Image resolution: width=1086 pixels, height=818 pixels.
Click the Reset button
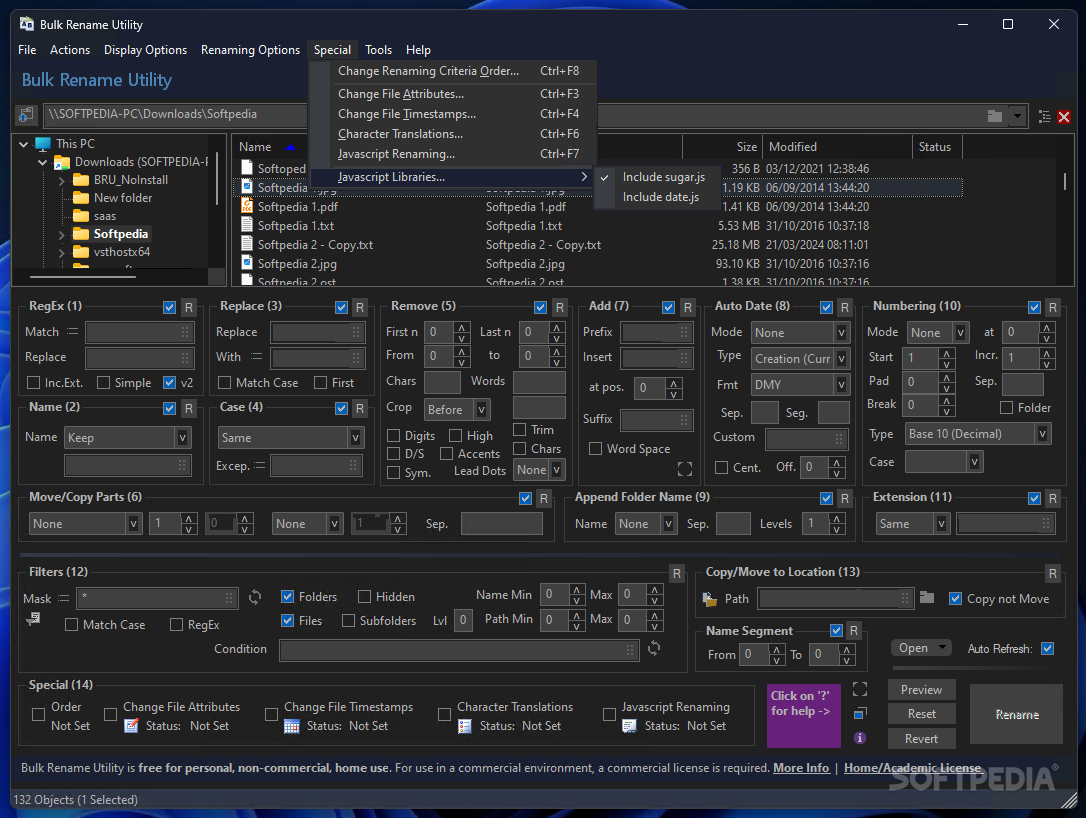point(921,713)
